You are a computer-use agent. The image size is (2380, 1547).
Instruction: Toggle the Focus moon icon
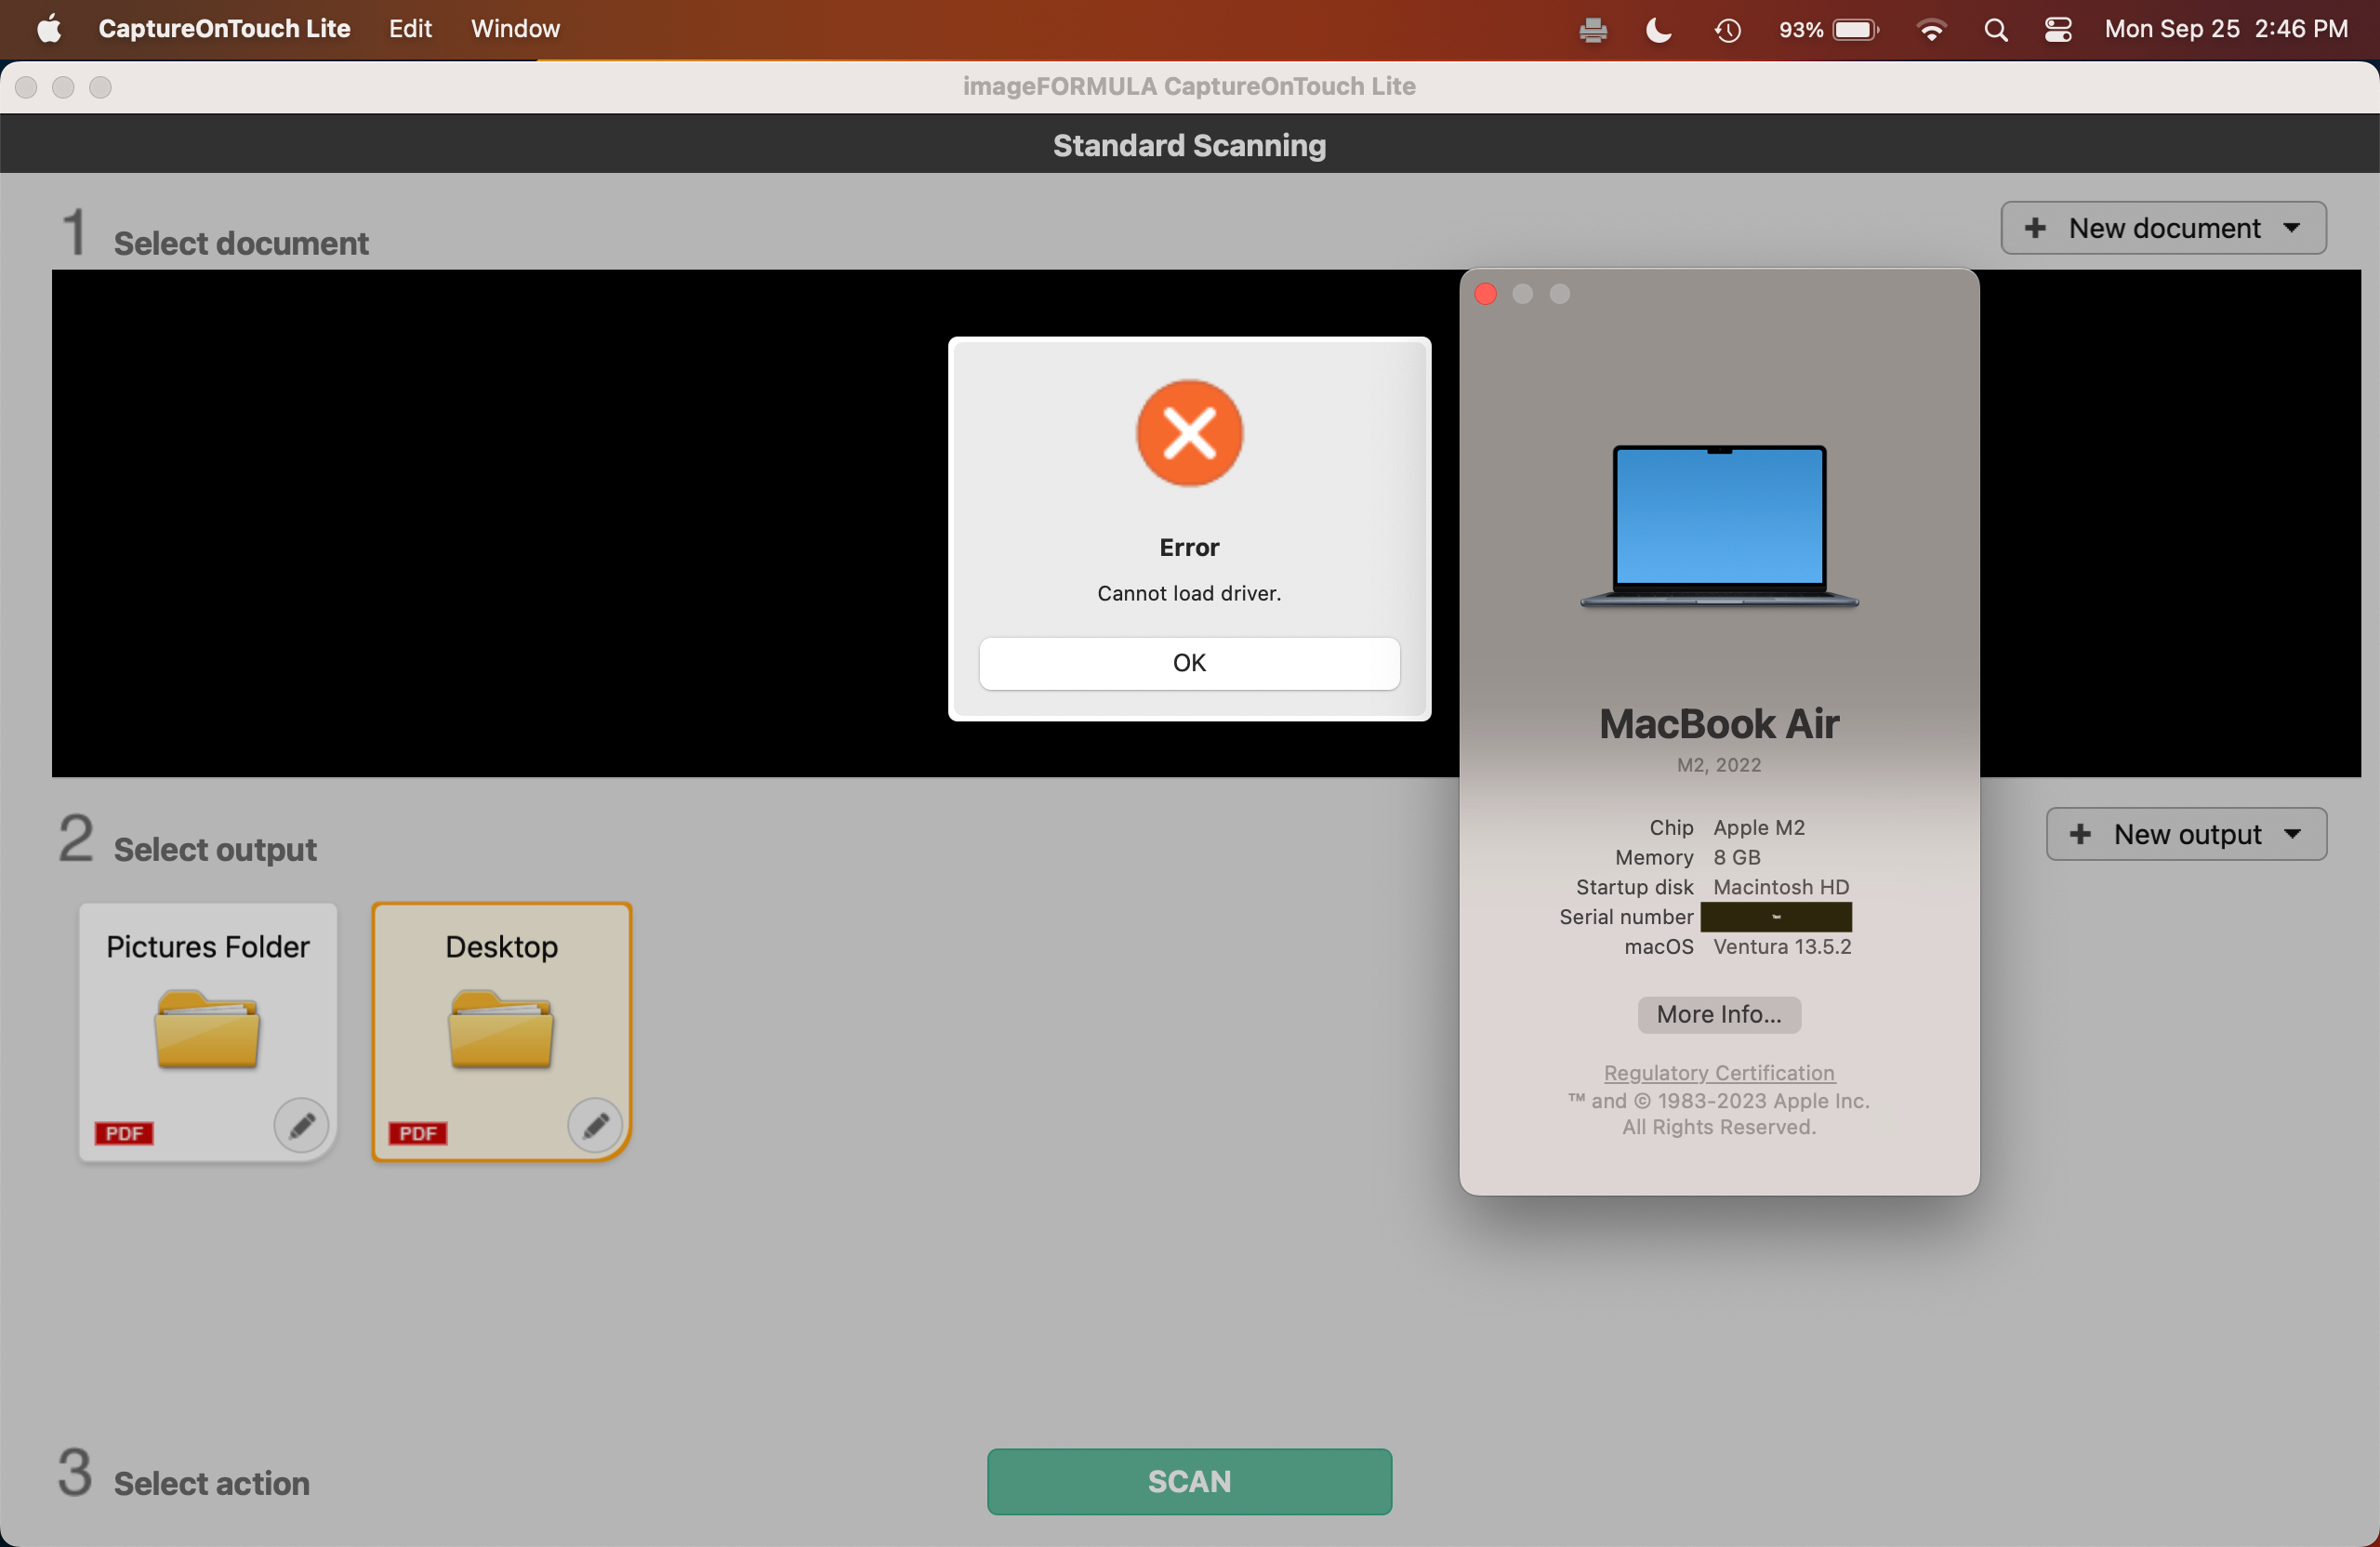[x=1658, y=29]
